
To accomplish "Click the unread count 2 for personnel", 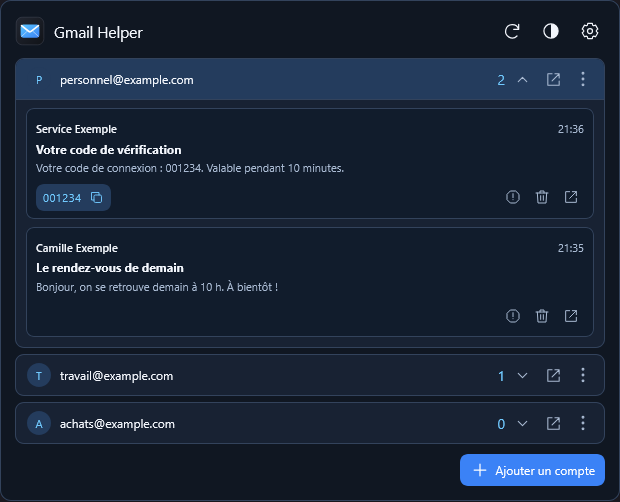I will pos(501,80).
